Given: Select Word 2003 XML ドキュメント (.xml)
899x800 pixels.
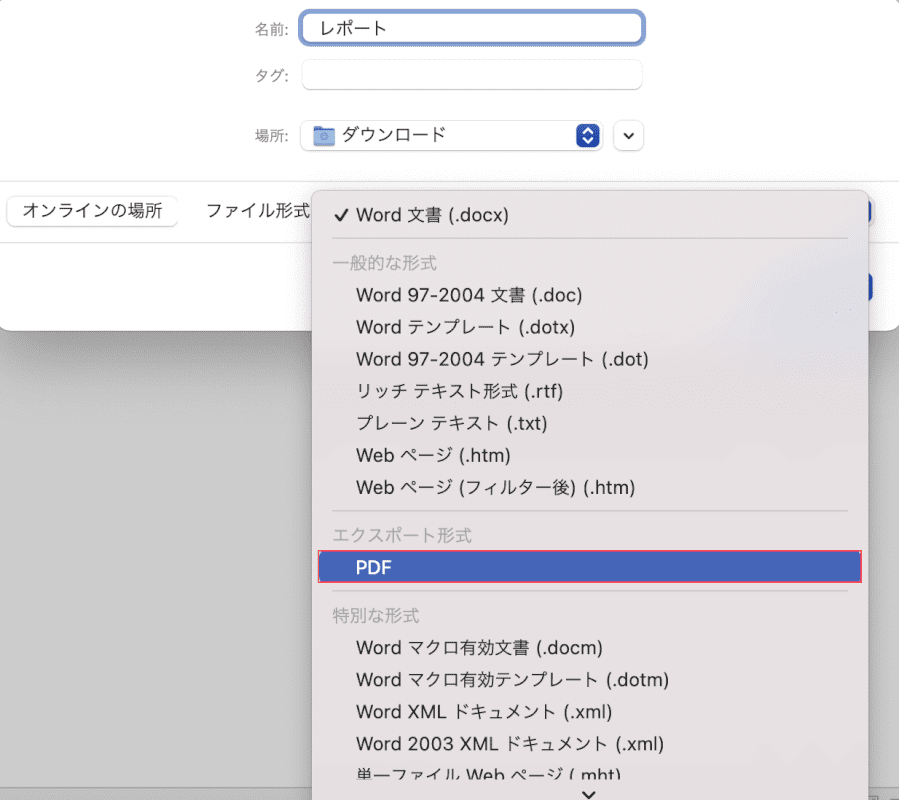Looking at the screenshot, I should coord(589,744).
